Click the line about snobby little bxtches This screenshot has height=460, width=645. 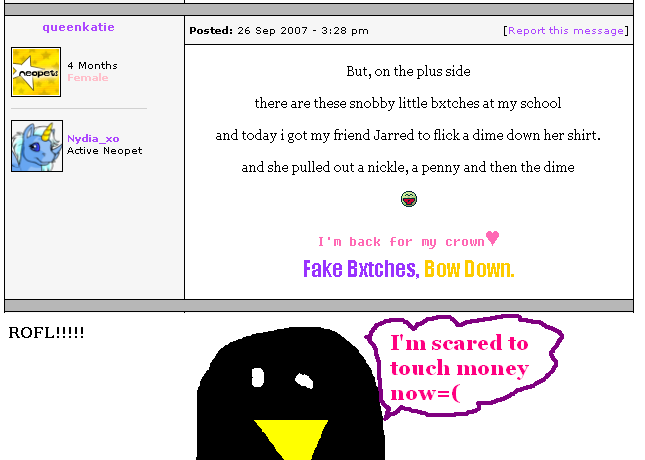(408, 103)
